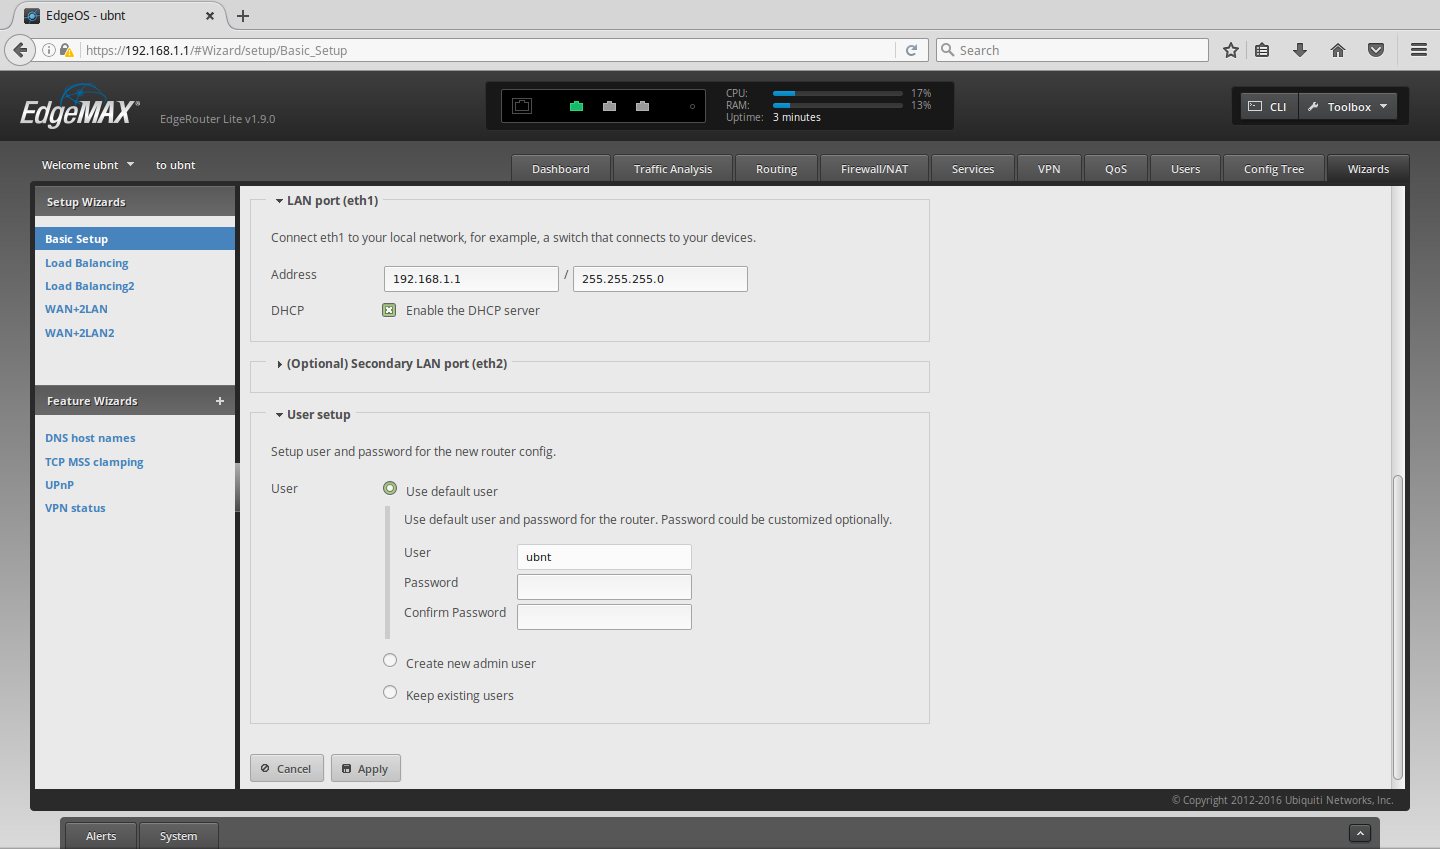Screen dimensions: 1440x849
Task: Open the Toolbox dropdown menu
Action: click(x=1348, y=106)
